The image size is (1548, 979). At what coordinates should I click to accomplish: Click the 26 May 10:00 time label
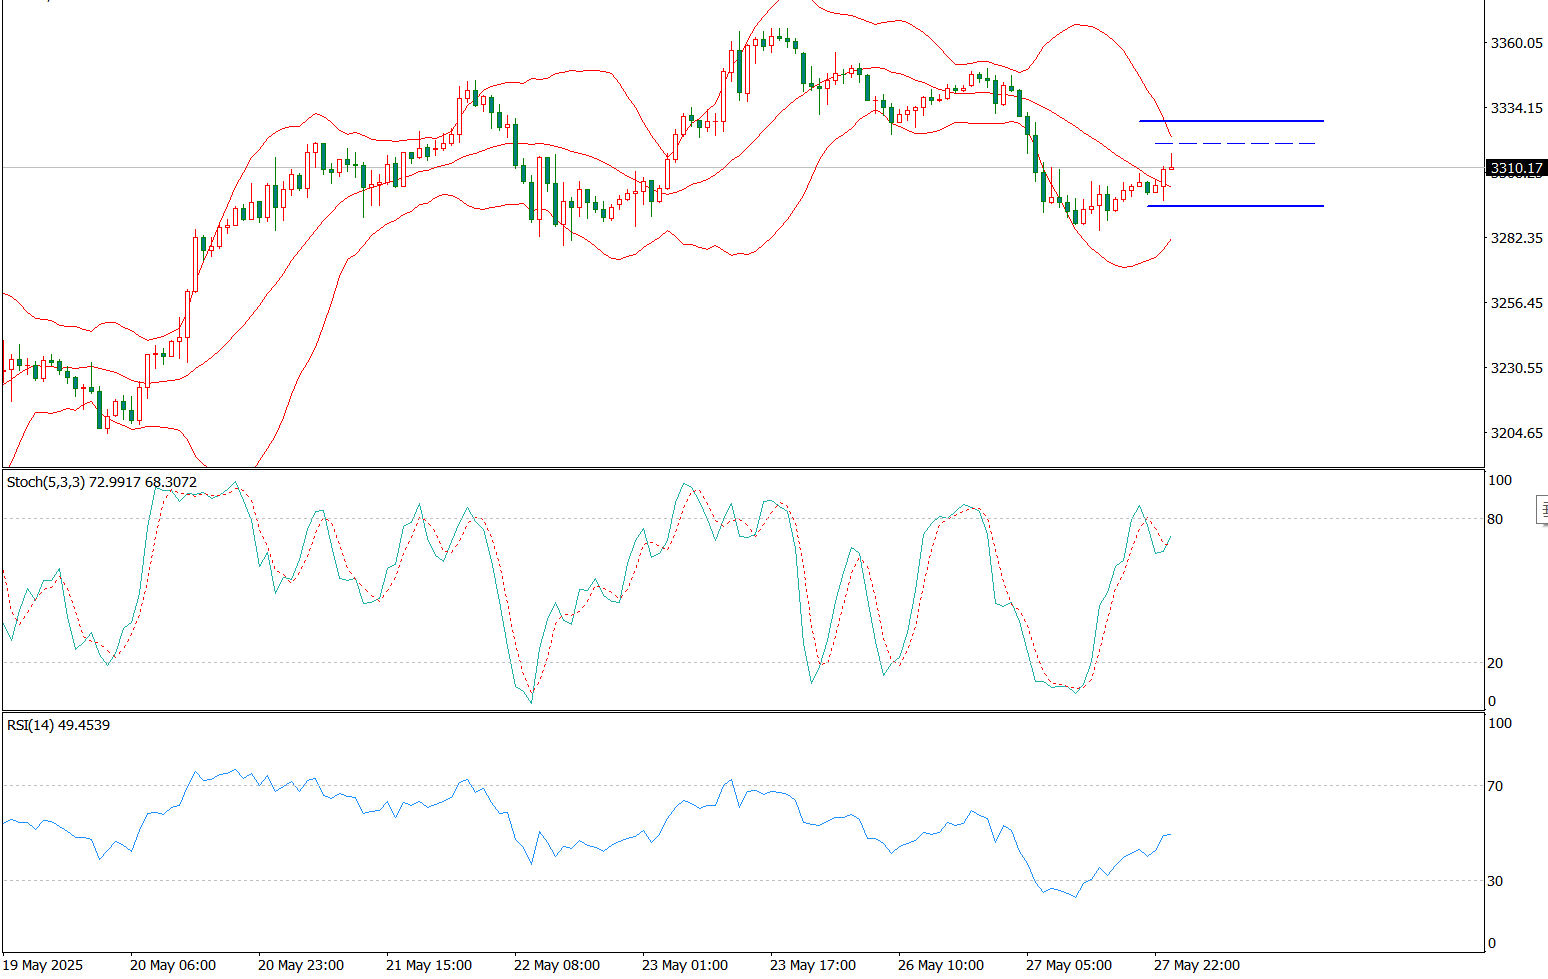[x=941, y=965]
